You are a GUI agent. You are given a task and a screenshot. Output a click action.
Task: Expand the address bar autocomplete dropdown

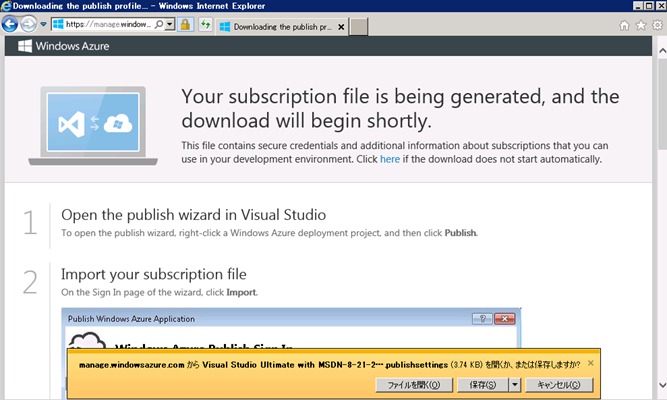pos(170,24)
